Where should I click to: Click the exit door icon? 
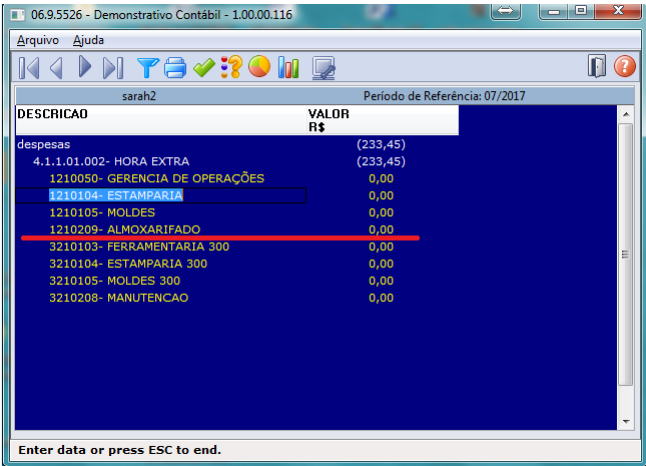click(x=597, y=67)
